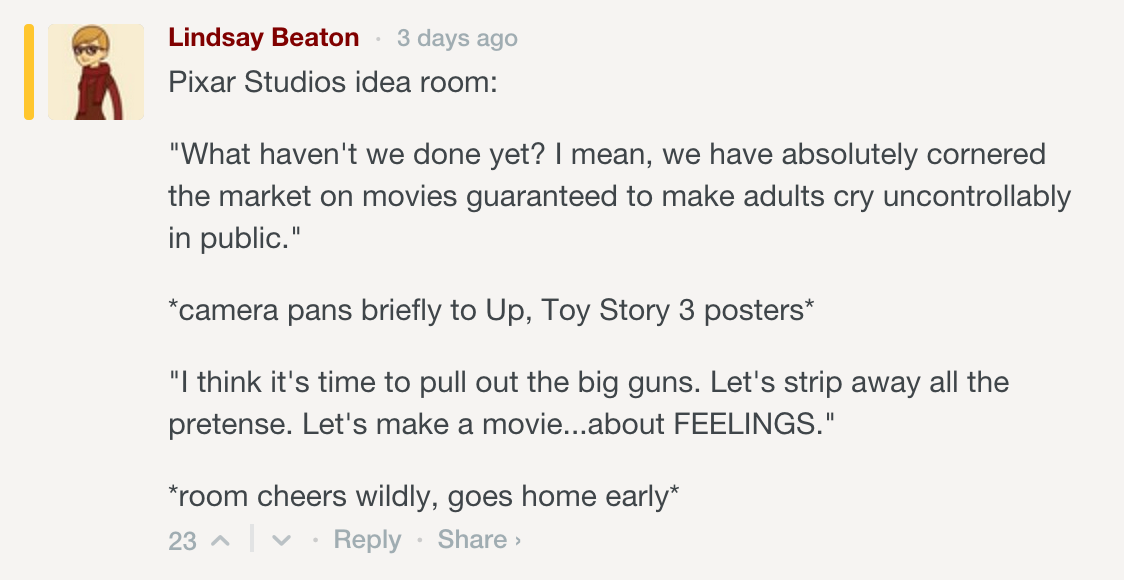1124x580 pixels.
Task: Reply to Lindsay Beaton's comment
Action: (367, 540)
